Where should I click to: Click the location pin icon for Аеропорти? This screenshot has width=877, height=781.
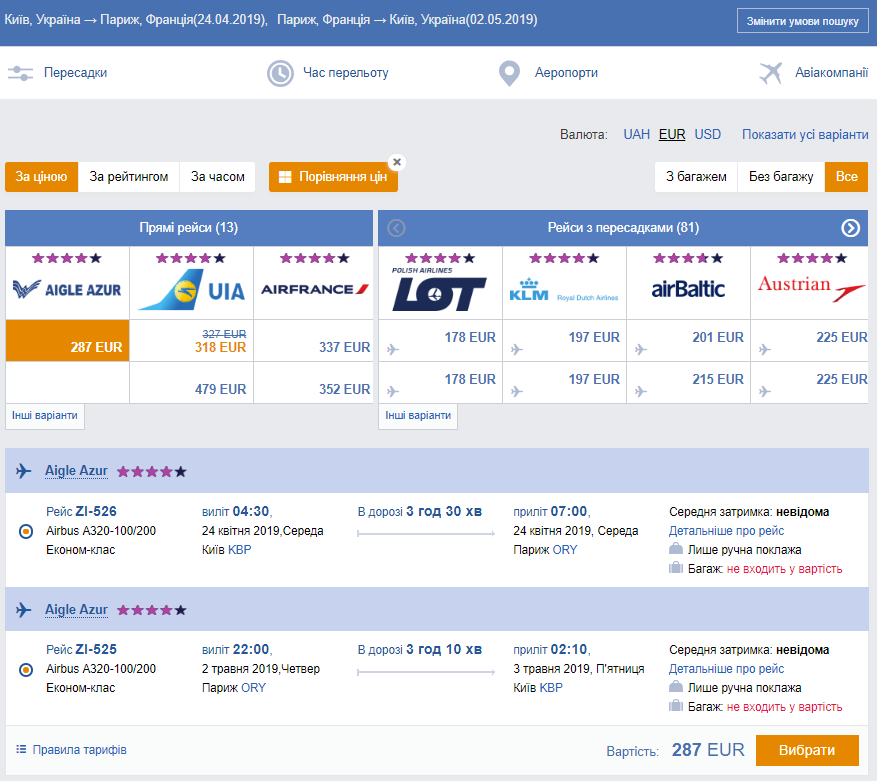click(x=509, y=73)
